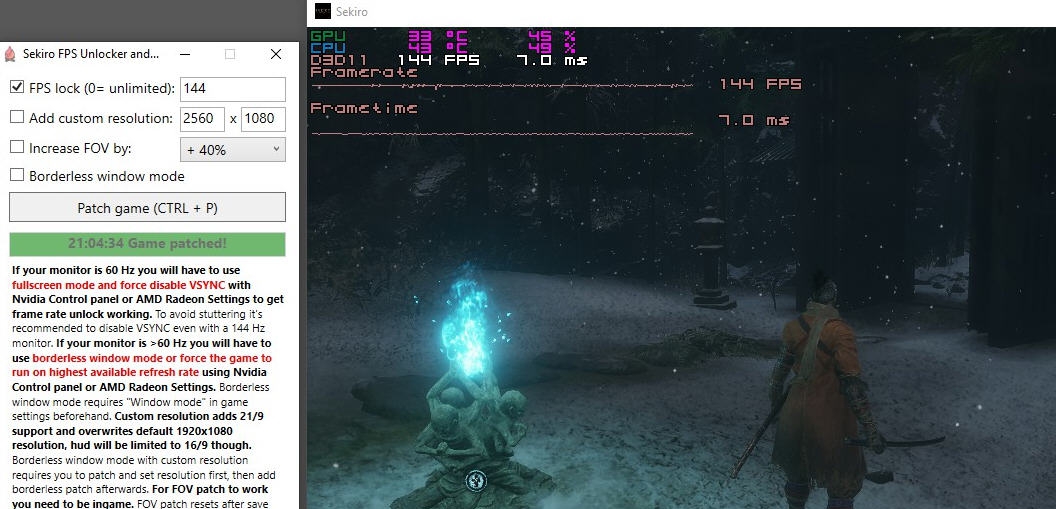Click 'fullscreen mode and force disable VSYNC' red text
This screenshot has height=509, width=1056.
click(x=119, y=285)
